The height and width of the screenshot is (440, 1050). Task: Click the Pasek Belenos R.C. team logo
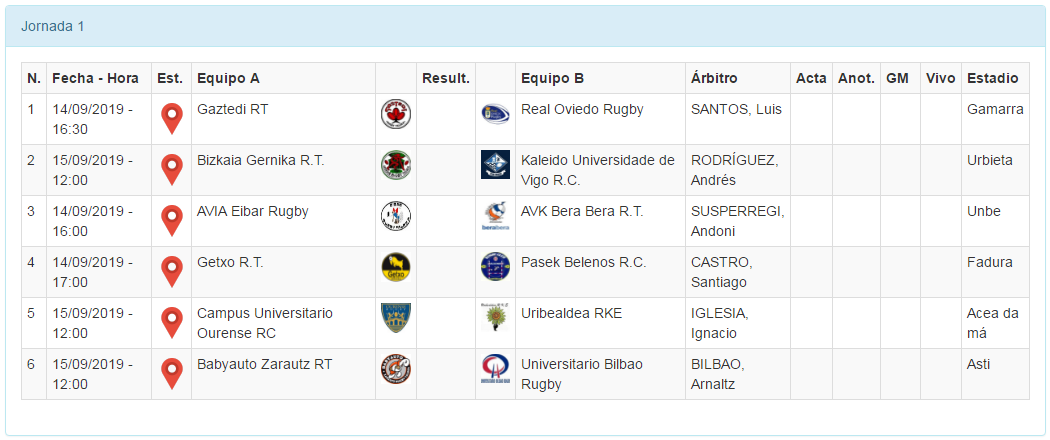pyautogui.click(x=495, y=267)
